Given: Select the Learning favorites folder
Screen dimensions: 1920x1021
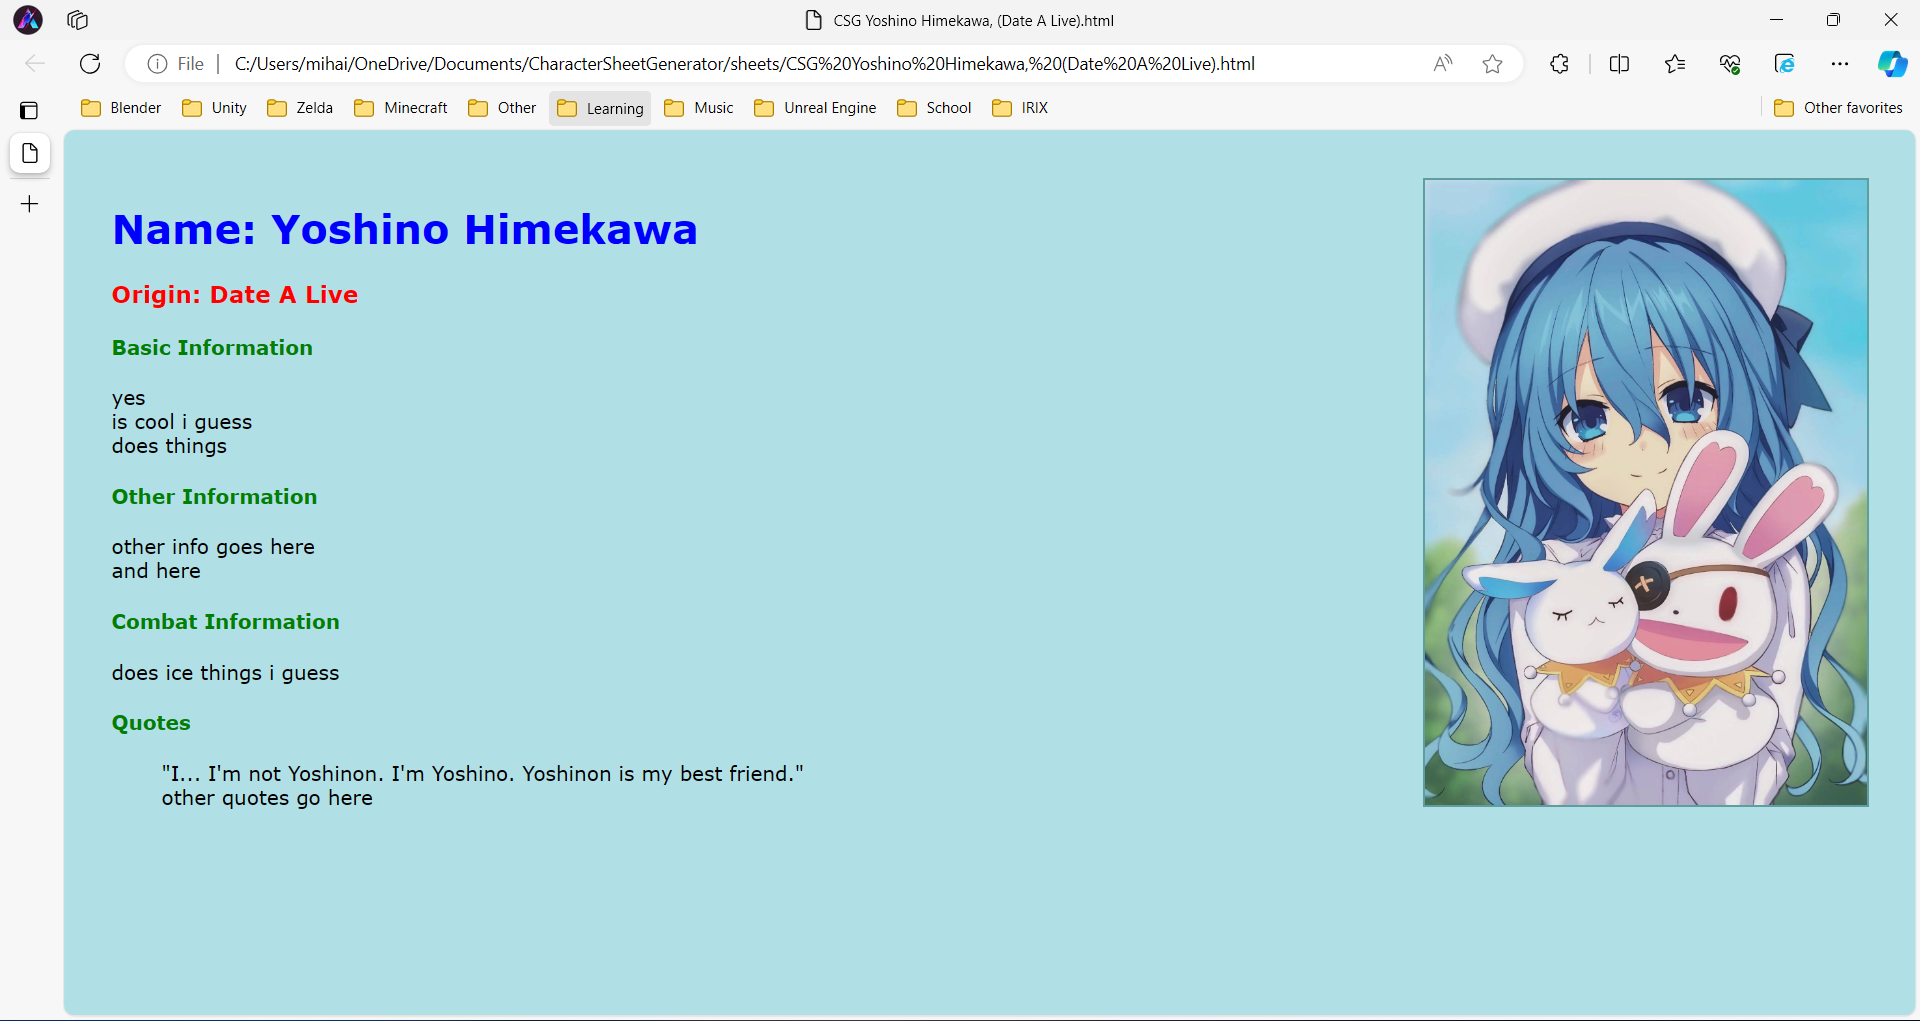Looking at the screenshot, I should tap(600, 108).
